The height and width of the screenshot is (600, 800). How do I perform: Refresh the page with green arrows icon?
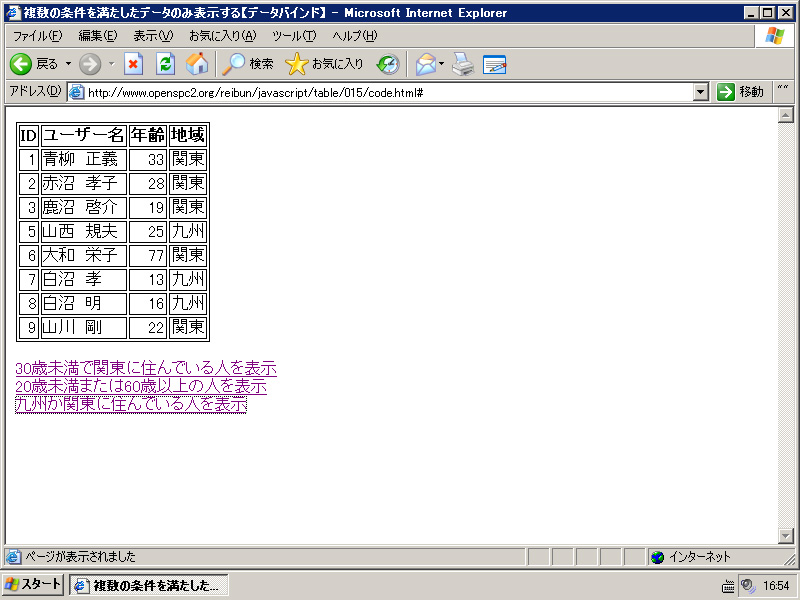point(165,64)
